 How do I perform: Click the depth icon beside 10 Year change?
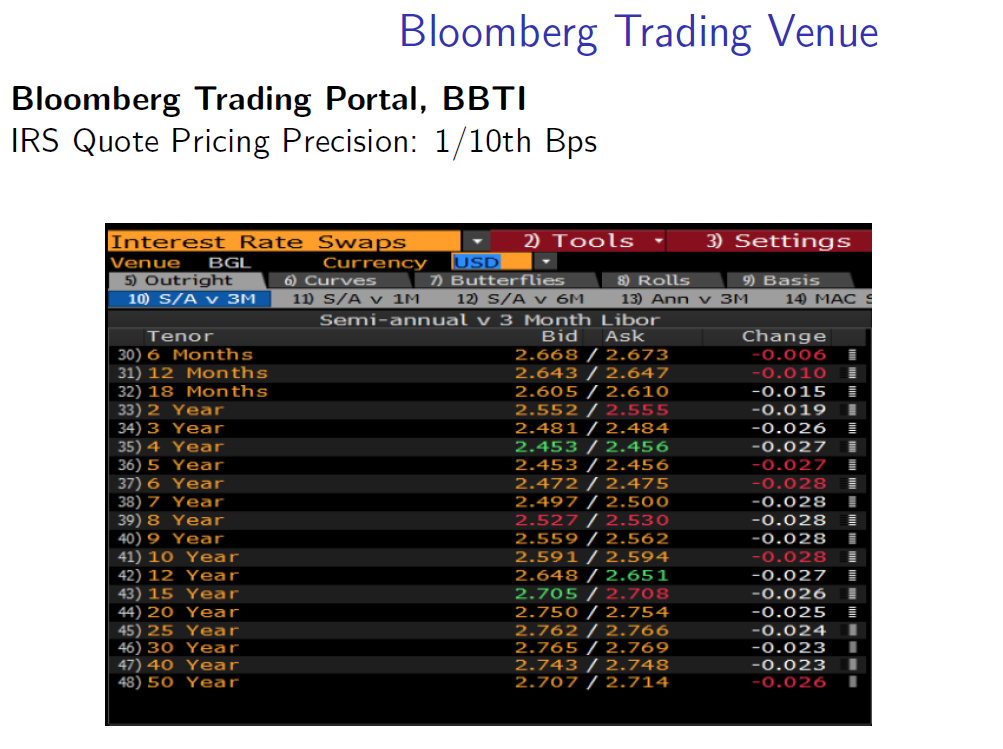pos(852,557)
